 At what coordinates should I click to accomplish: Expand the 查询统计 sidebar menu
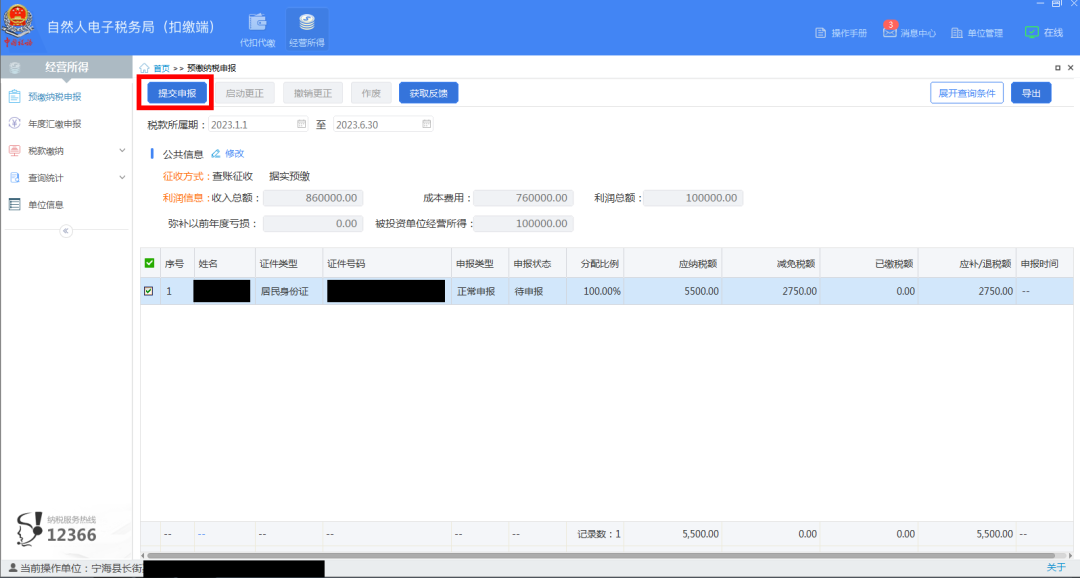[122, 178]
